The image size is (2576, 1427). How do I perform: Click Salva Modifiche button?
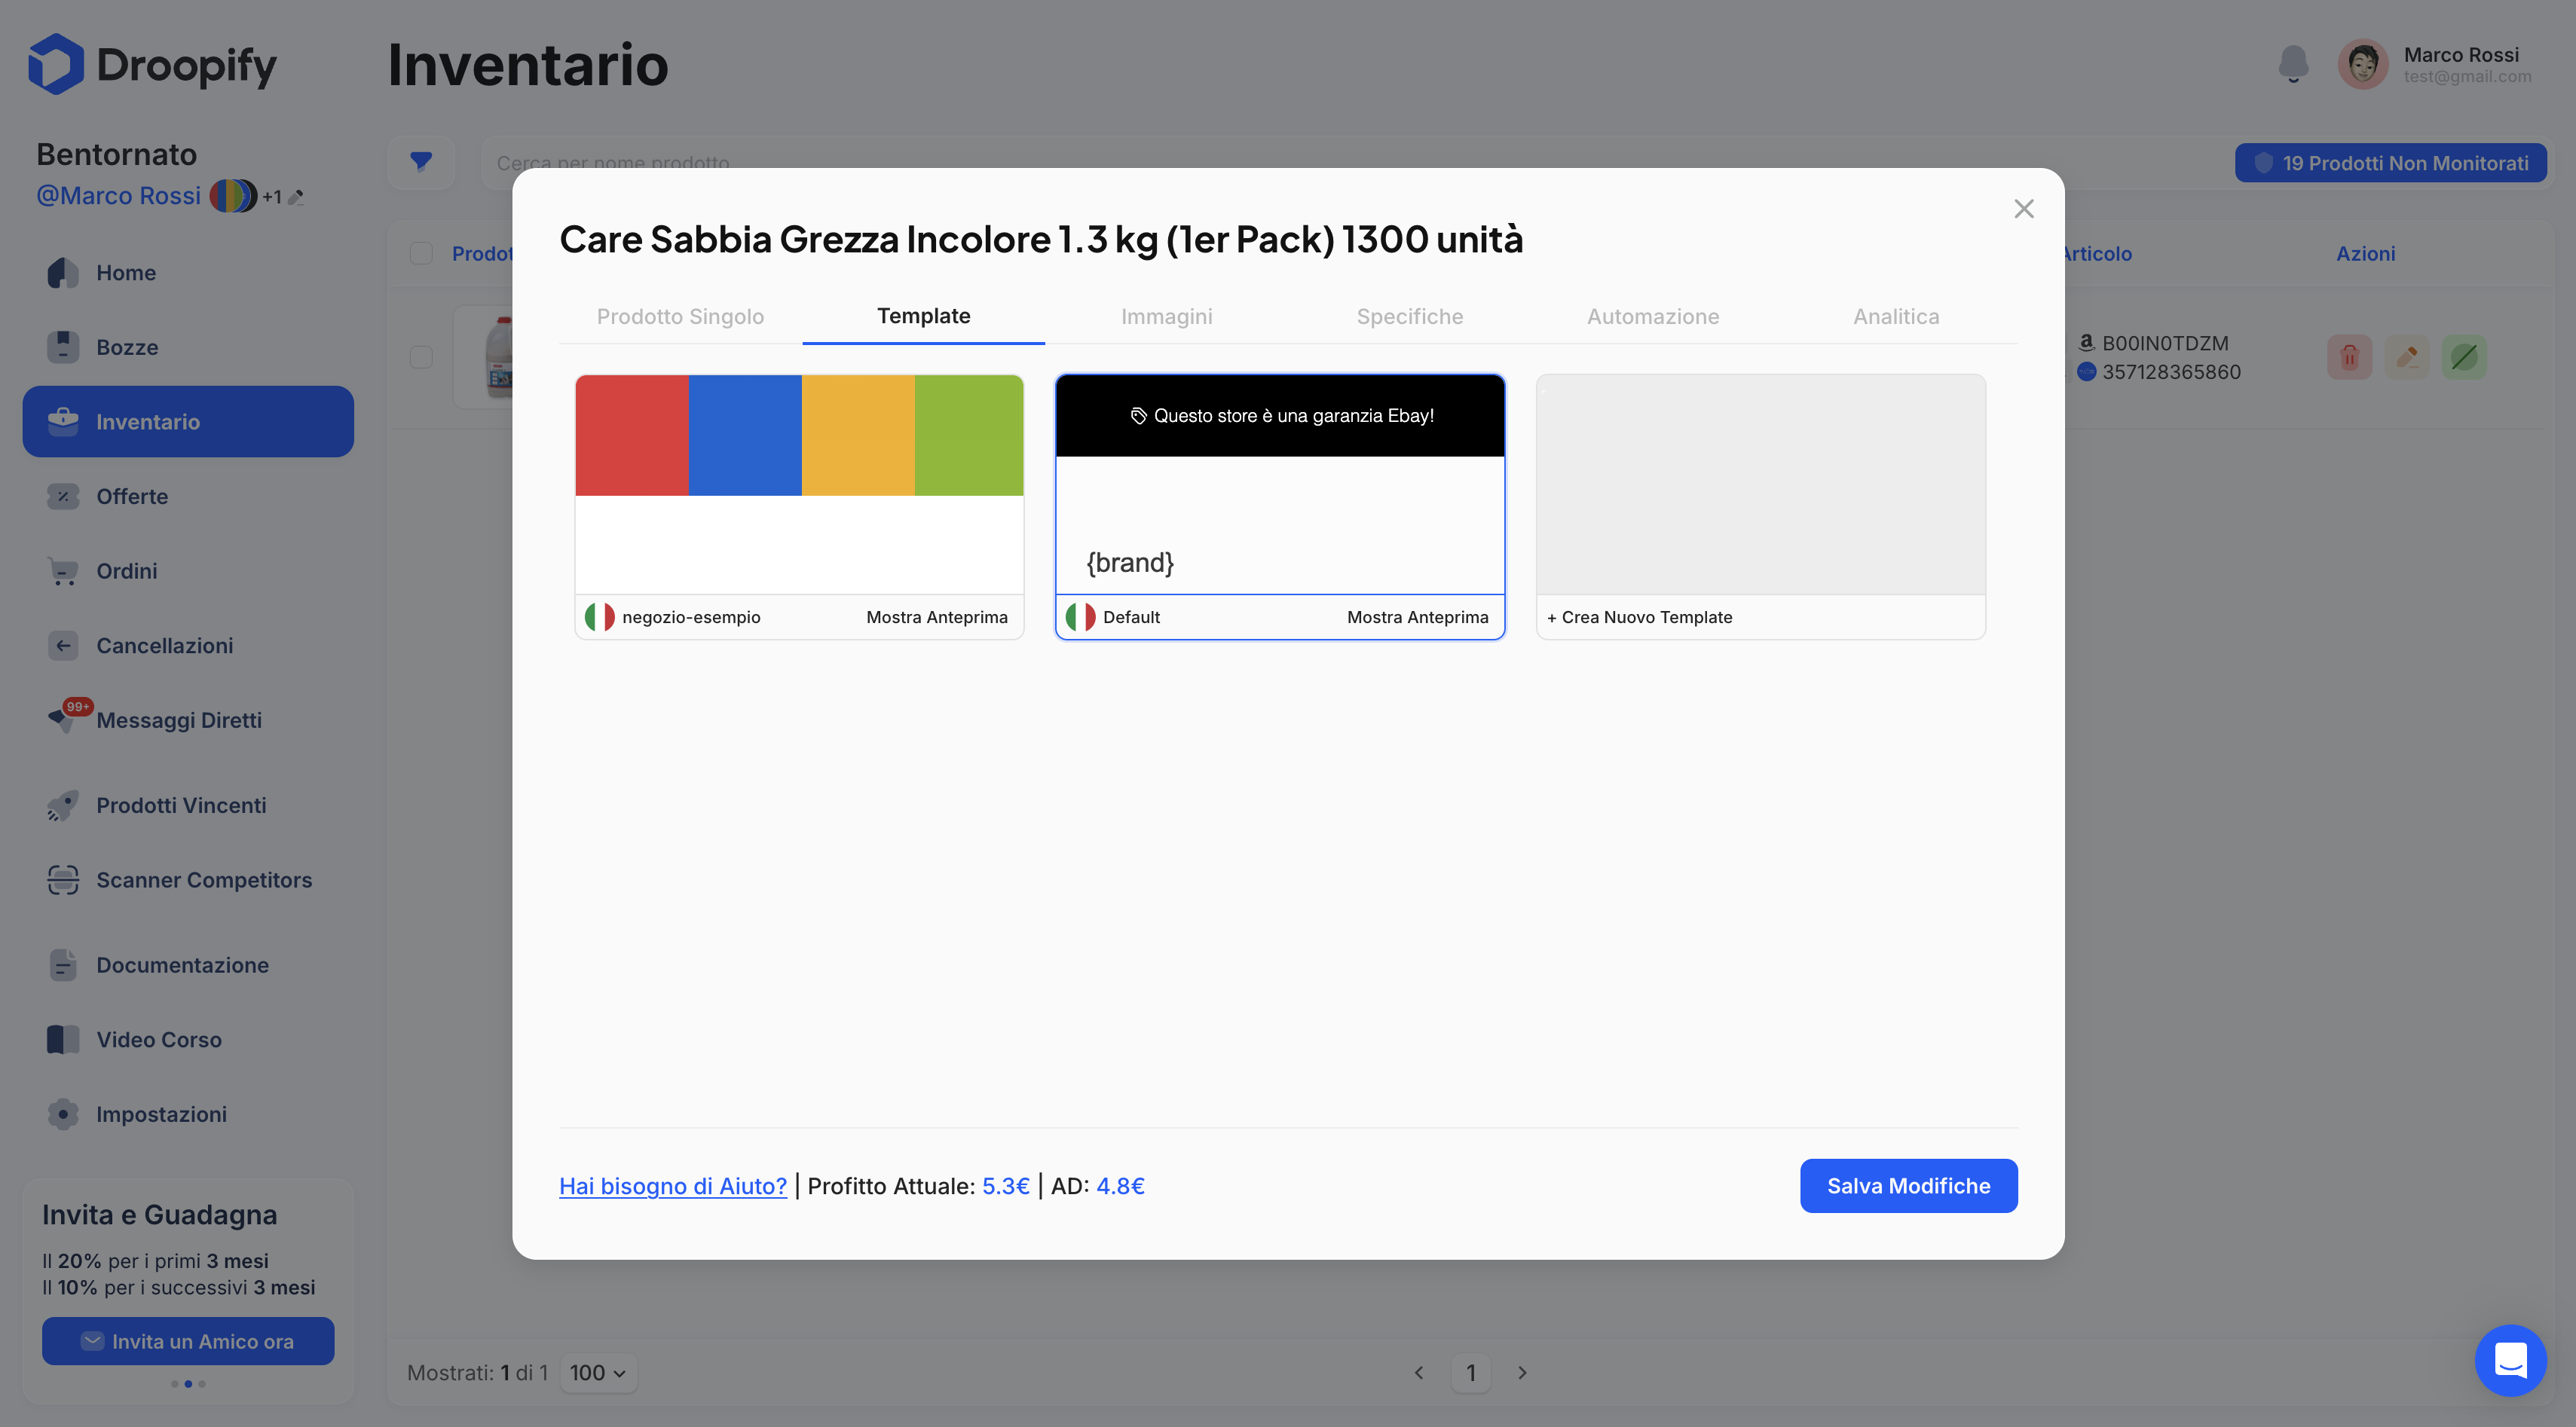[1908, 1186]
